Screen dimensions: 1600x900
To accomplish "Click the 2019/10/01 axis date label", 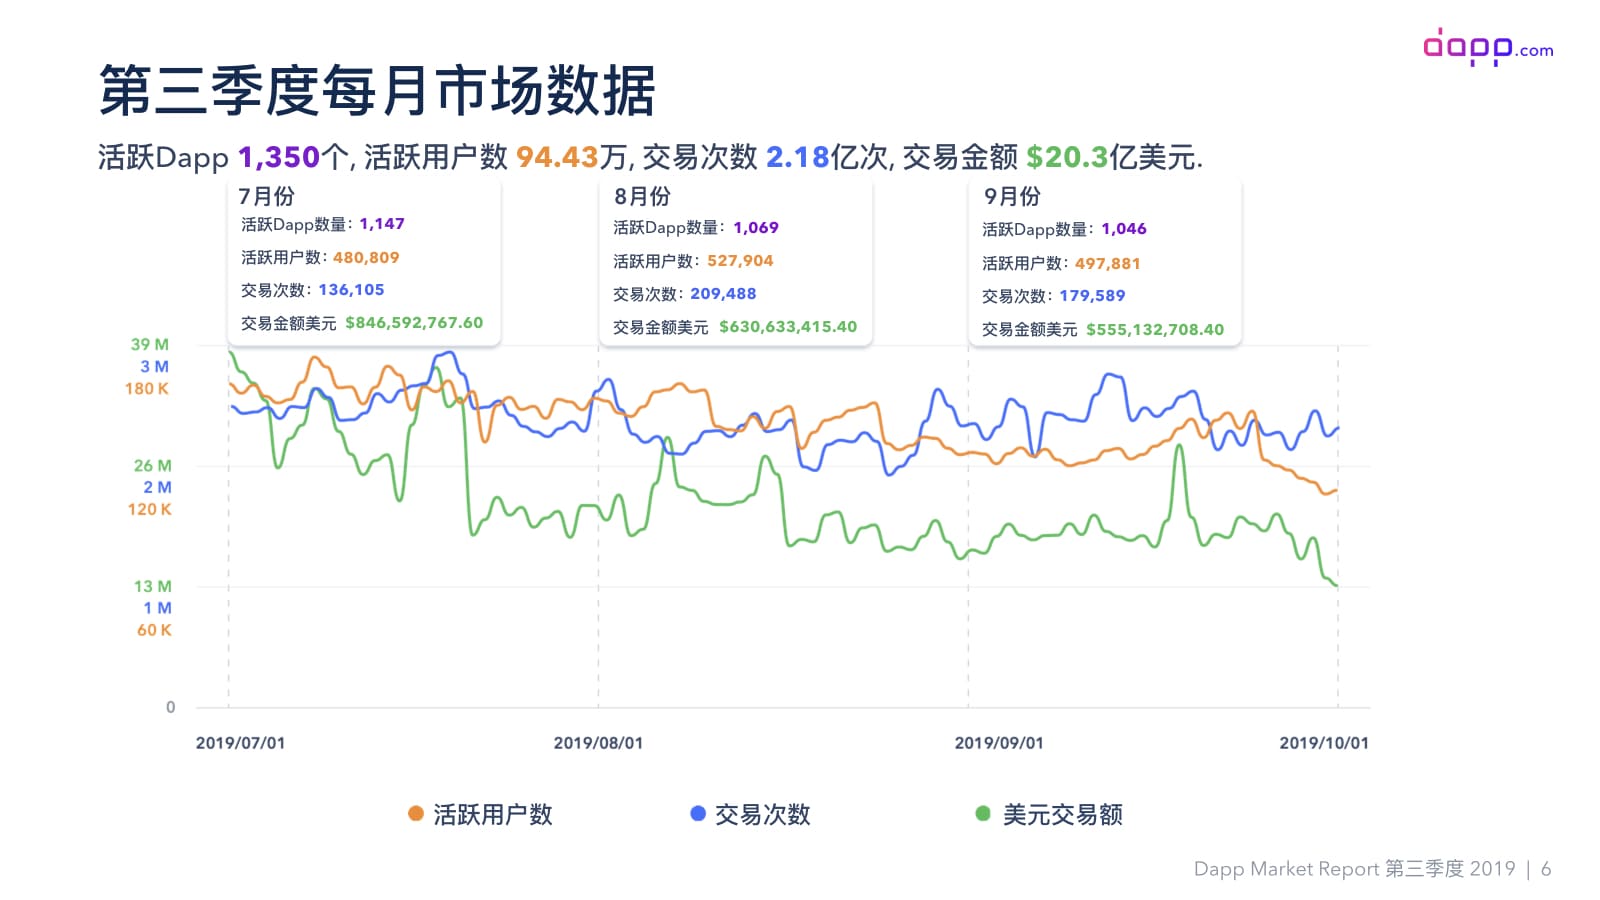I will click(1324, 743).
